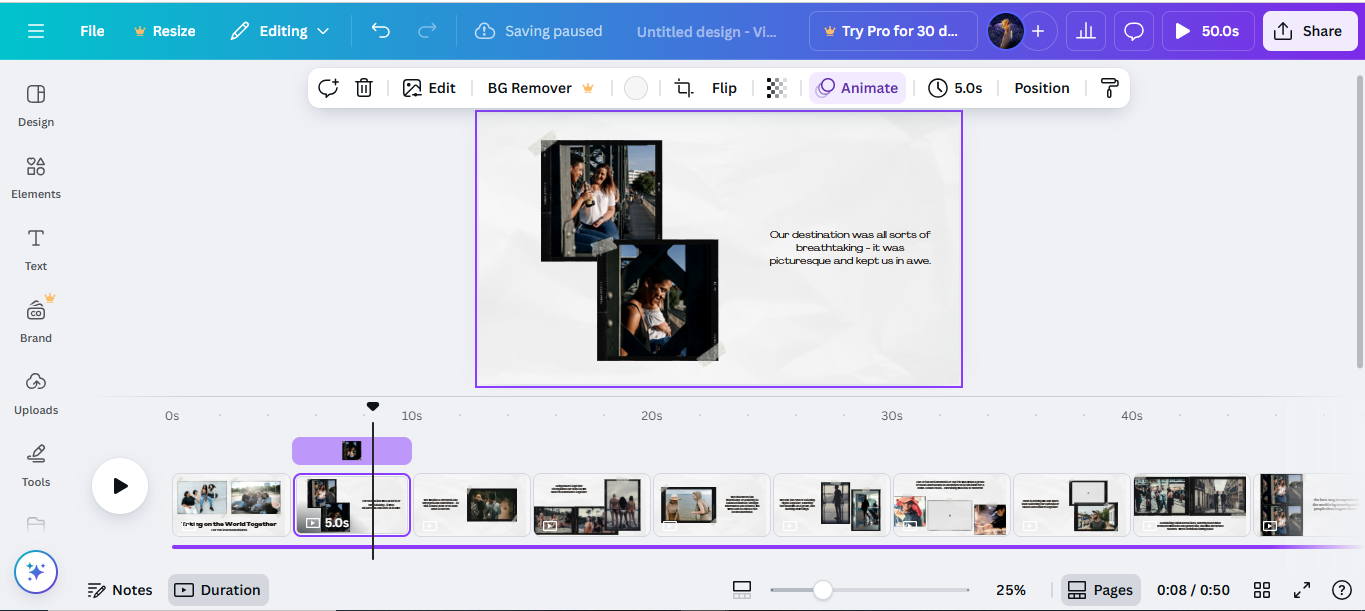Open the Resize menu

coord(164,31)
